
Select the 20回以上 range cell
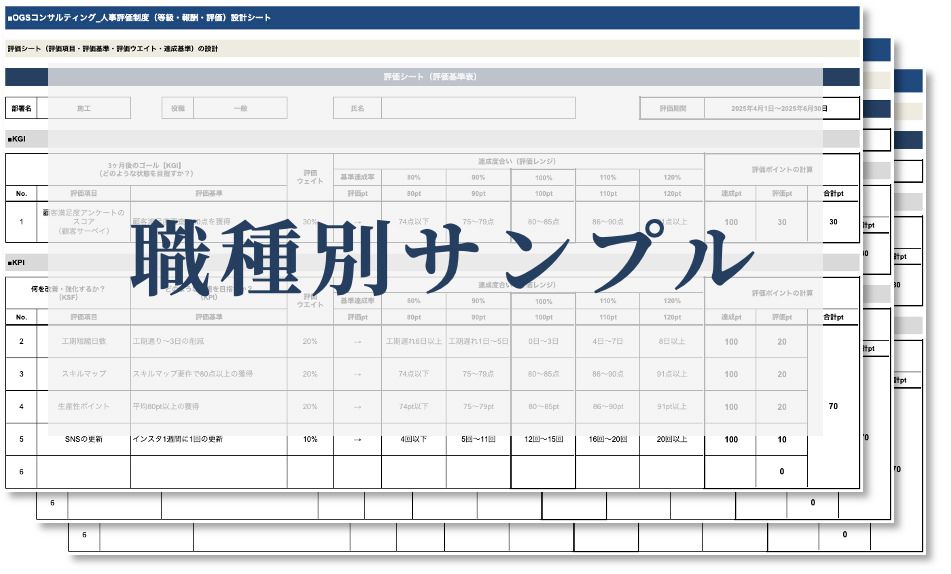[x=672, y=439]
